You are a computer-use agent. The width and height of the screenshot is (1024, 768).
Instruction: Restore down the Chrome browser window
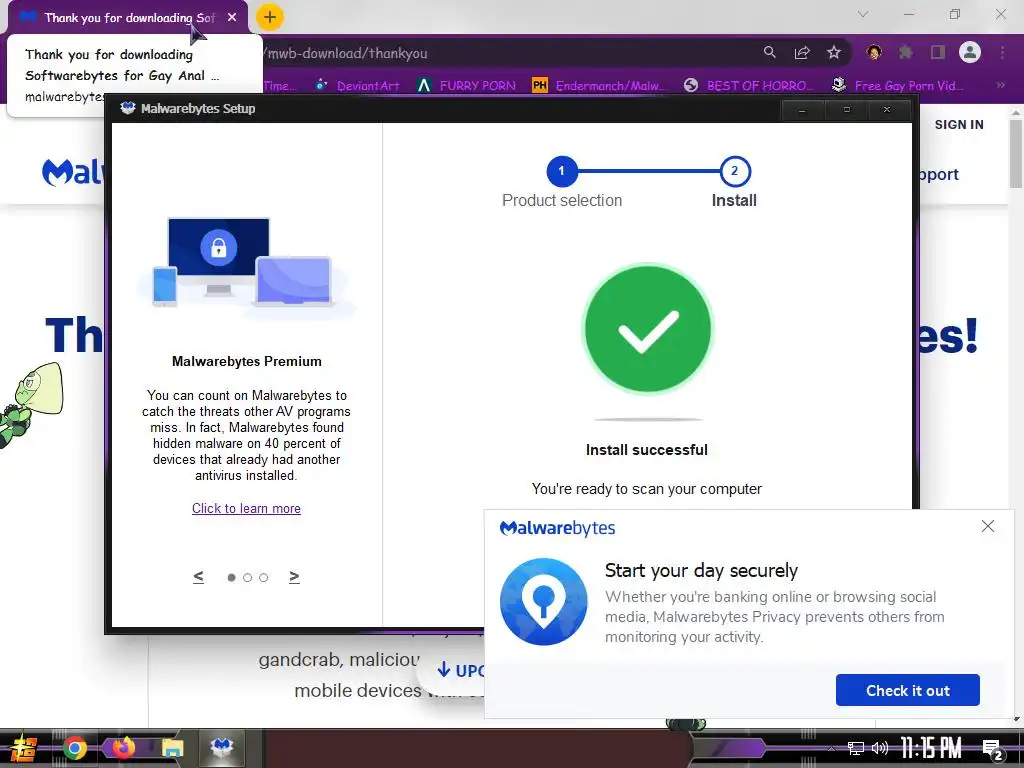[x=955, y=14]
